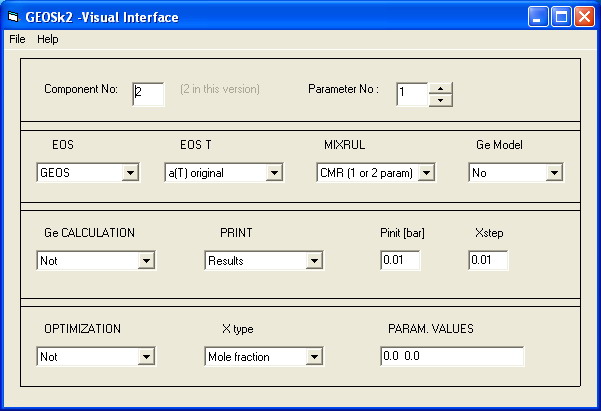This screenshot has width=601, height=411.
Task: Click the Pinit [bar] input field
Action: pos(400,260)
